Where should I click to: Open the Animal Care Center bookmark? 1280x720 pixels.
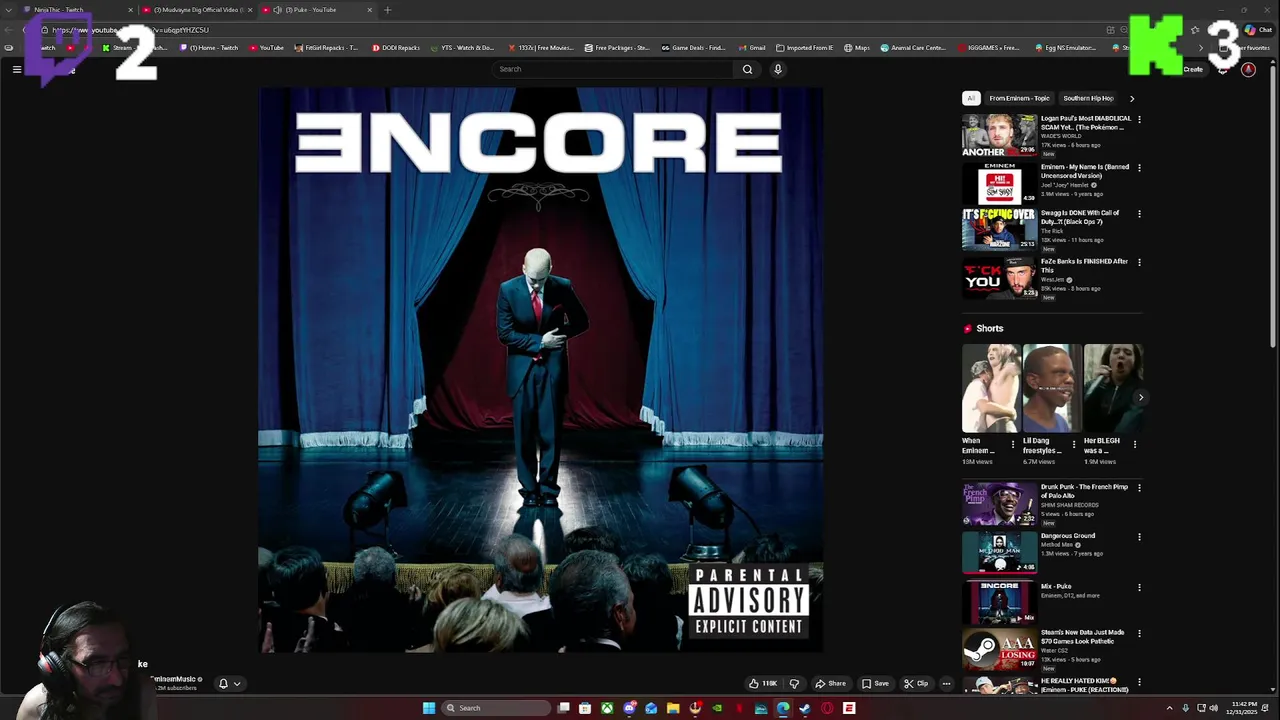pos(913,48)
